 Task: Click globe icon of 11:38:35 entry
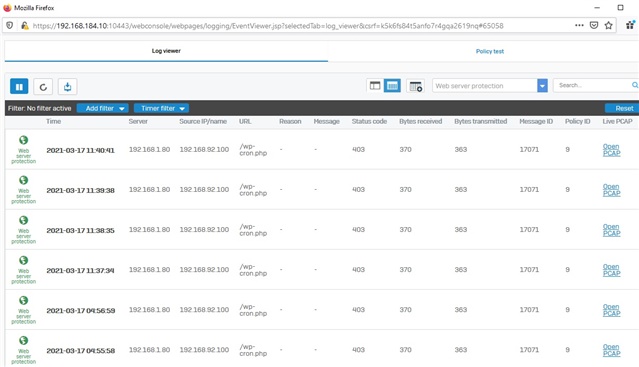[x=24, y=220]
